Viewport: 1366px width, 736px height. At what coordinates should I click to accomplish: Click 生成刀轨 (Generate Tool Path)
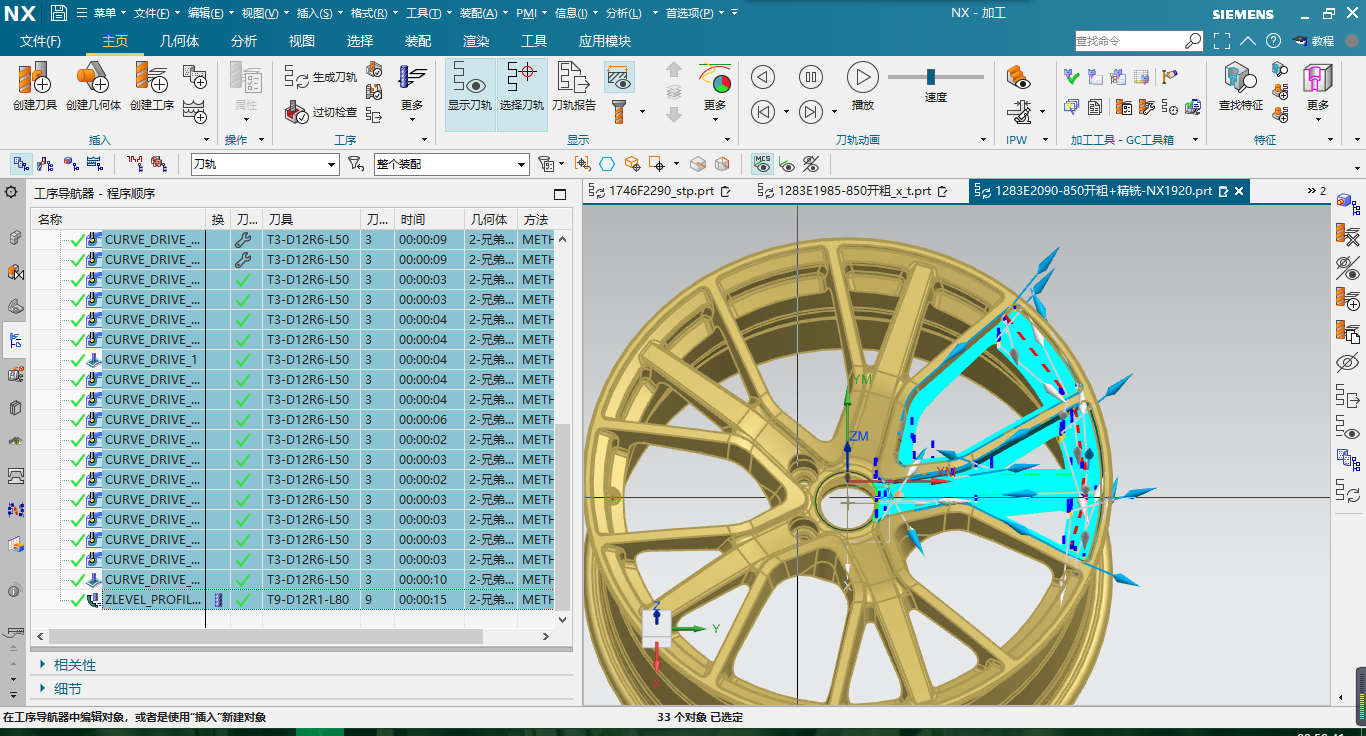(x=321, y=77)
